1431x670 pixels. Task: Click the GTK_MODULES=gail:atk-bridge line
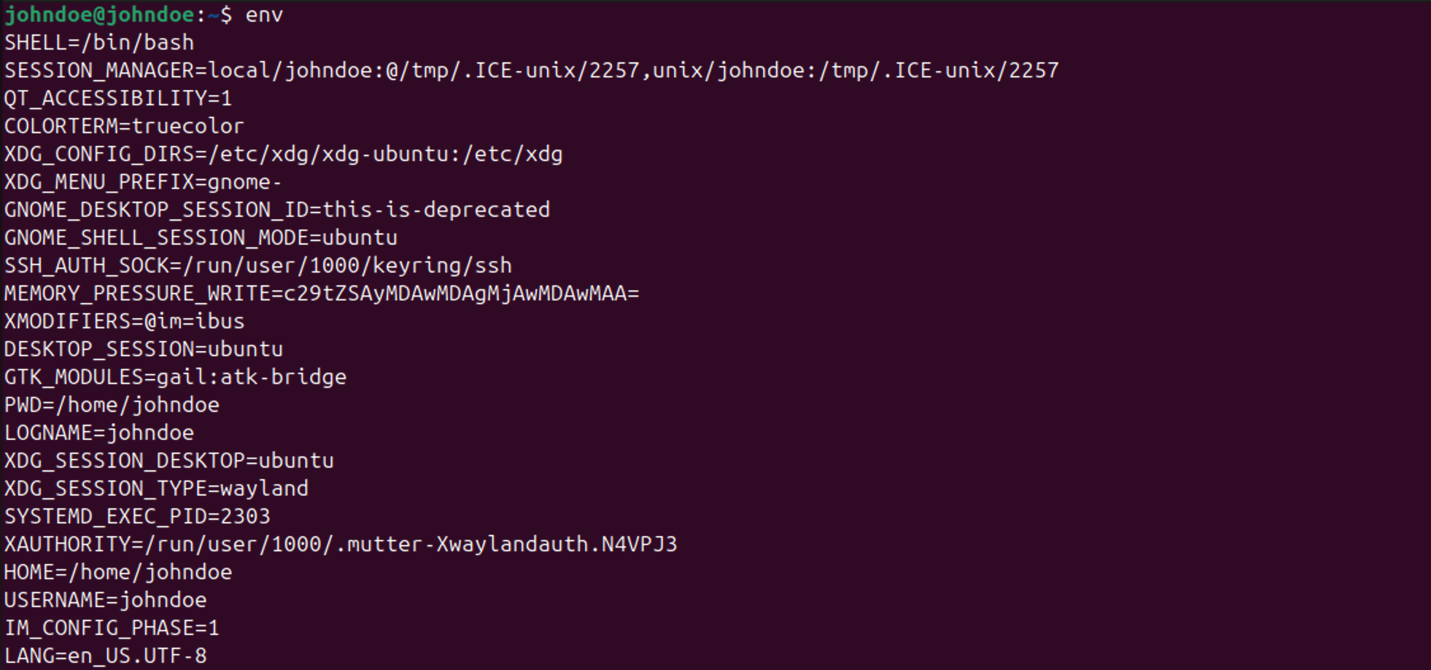coord(175,377)
